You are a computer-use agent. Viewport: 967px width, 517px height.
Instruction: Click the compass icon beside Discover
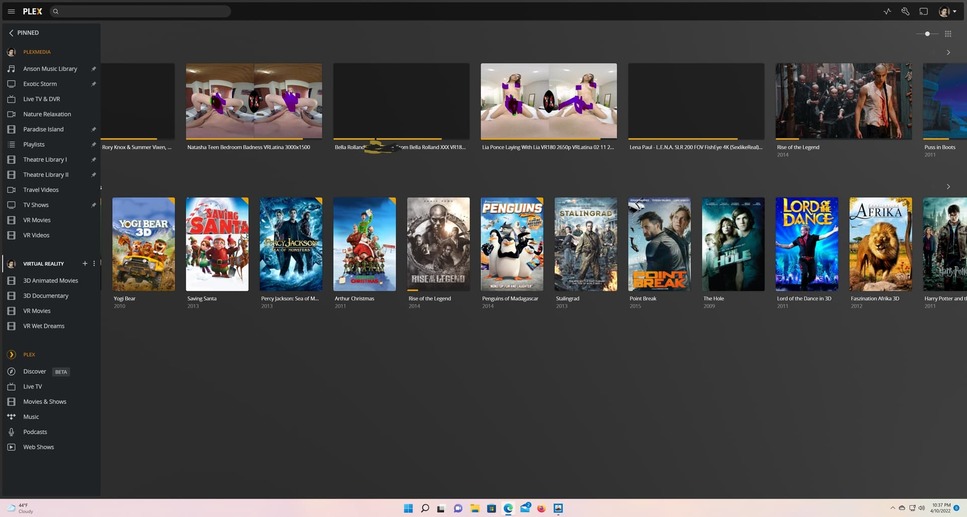tap(11, 371)
